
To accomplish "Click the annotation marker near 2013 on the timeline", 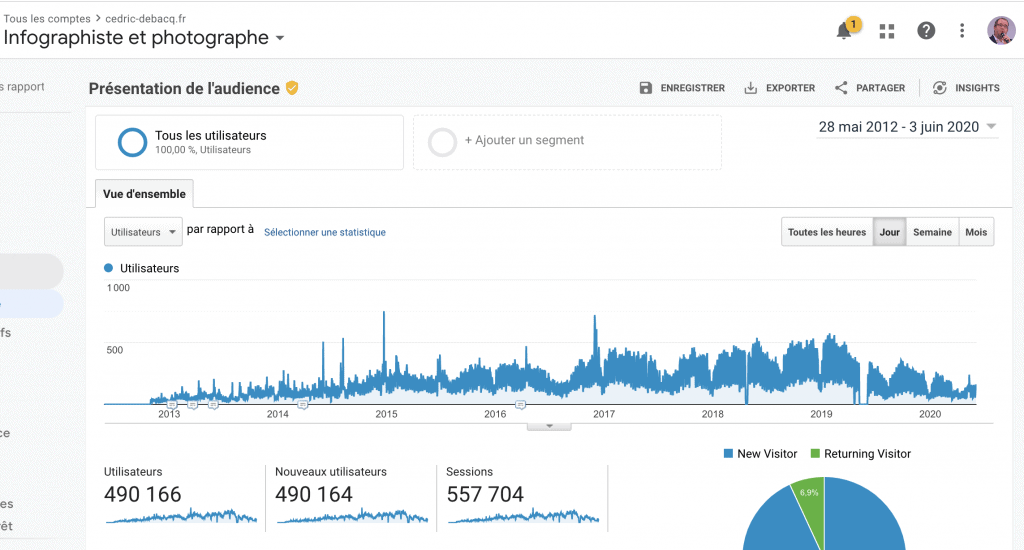I will pos(172,405).
